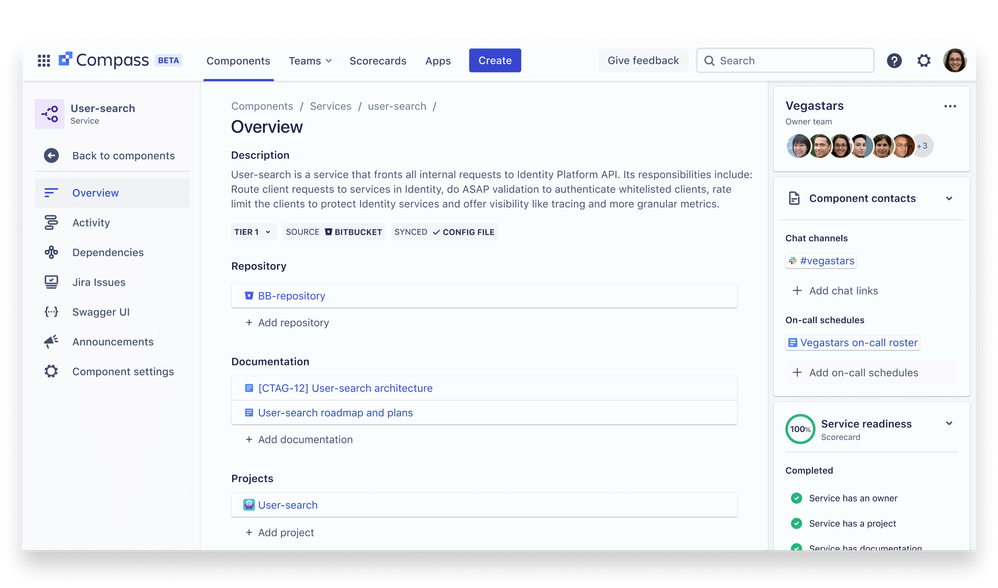The image size is (998, 588).
Task: Click the Overview sidebar icon
Action: pos(52,192)
